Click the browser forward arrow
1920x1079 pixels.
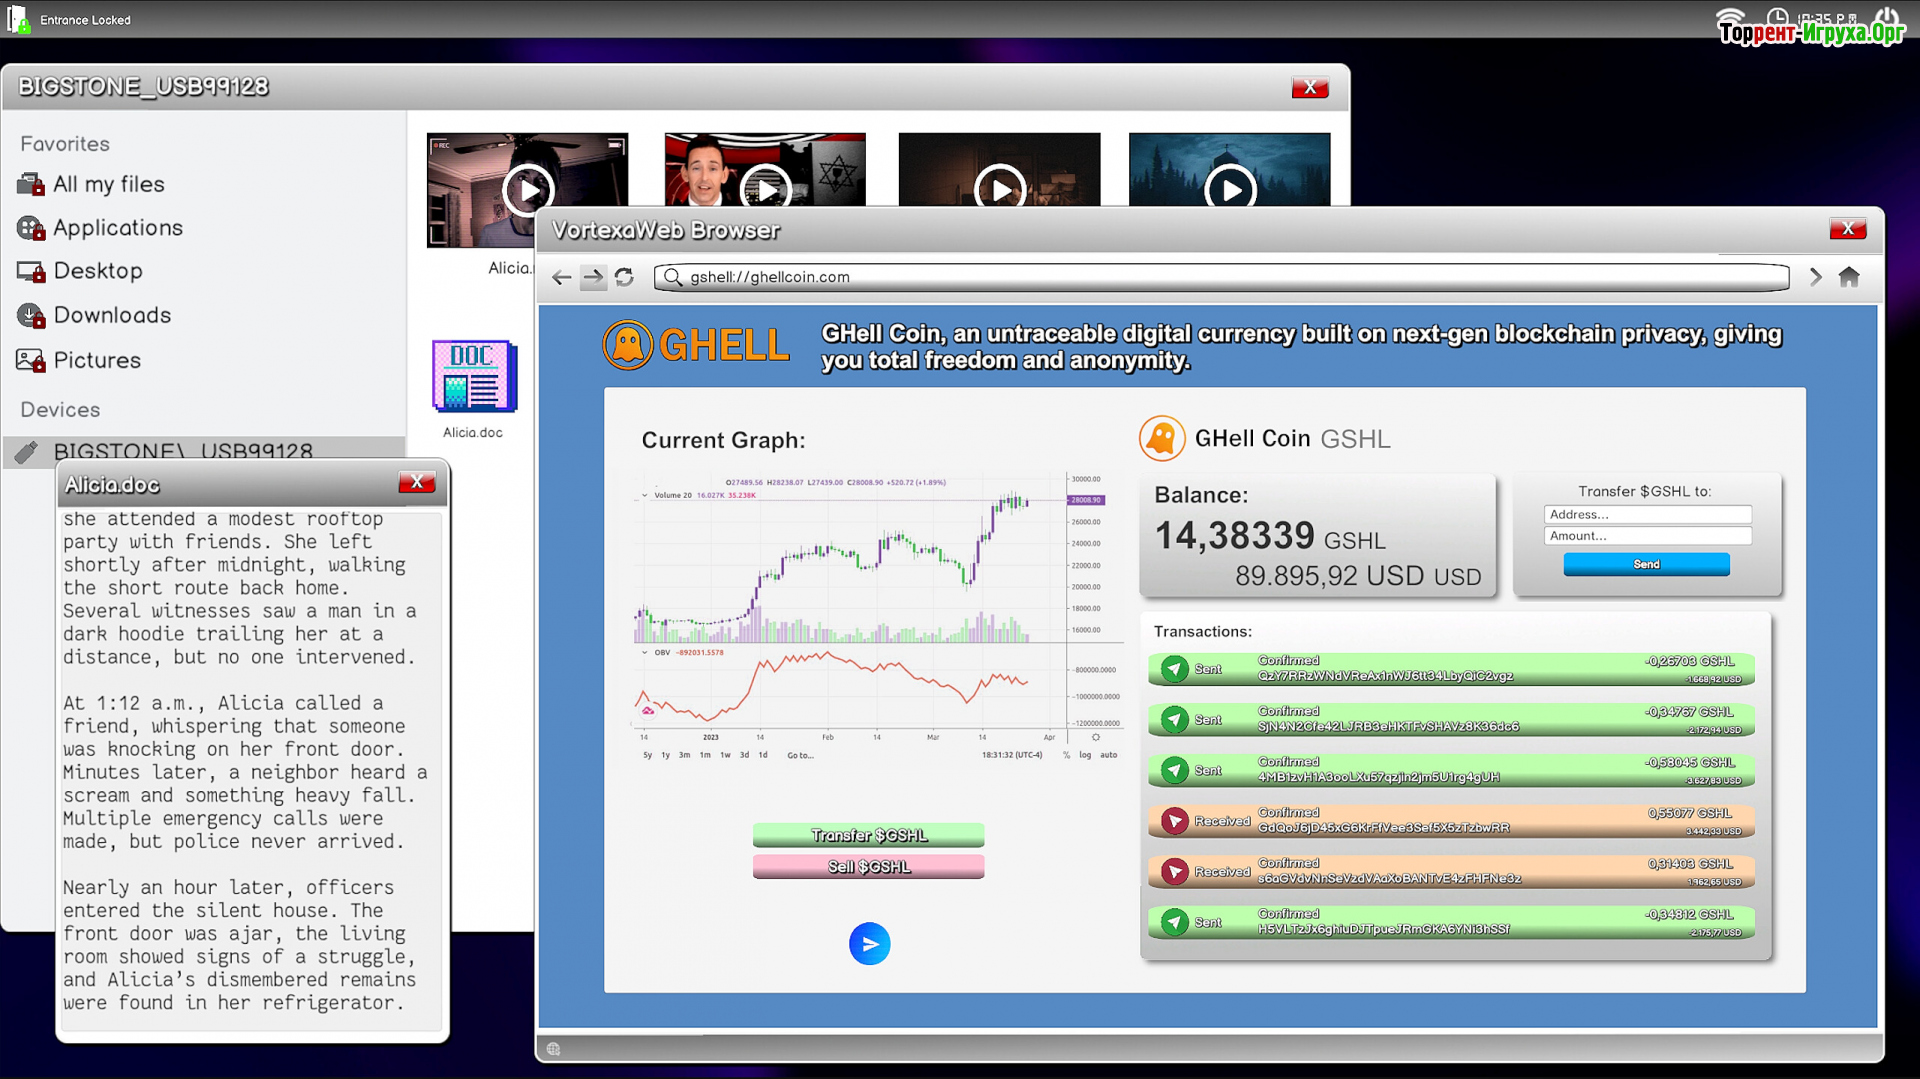click(593, 278)
